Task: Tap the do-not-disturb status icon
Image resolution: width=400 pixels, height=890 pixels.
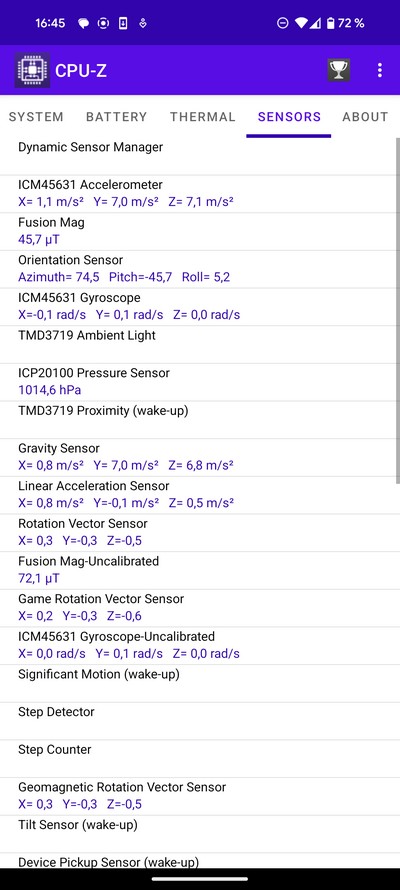Action: pyautogui.click(x=282, y=23)
